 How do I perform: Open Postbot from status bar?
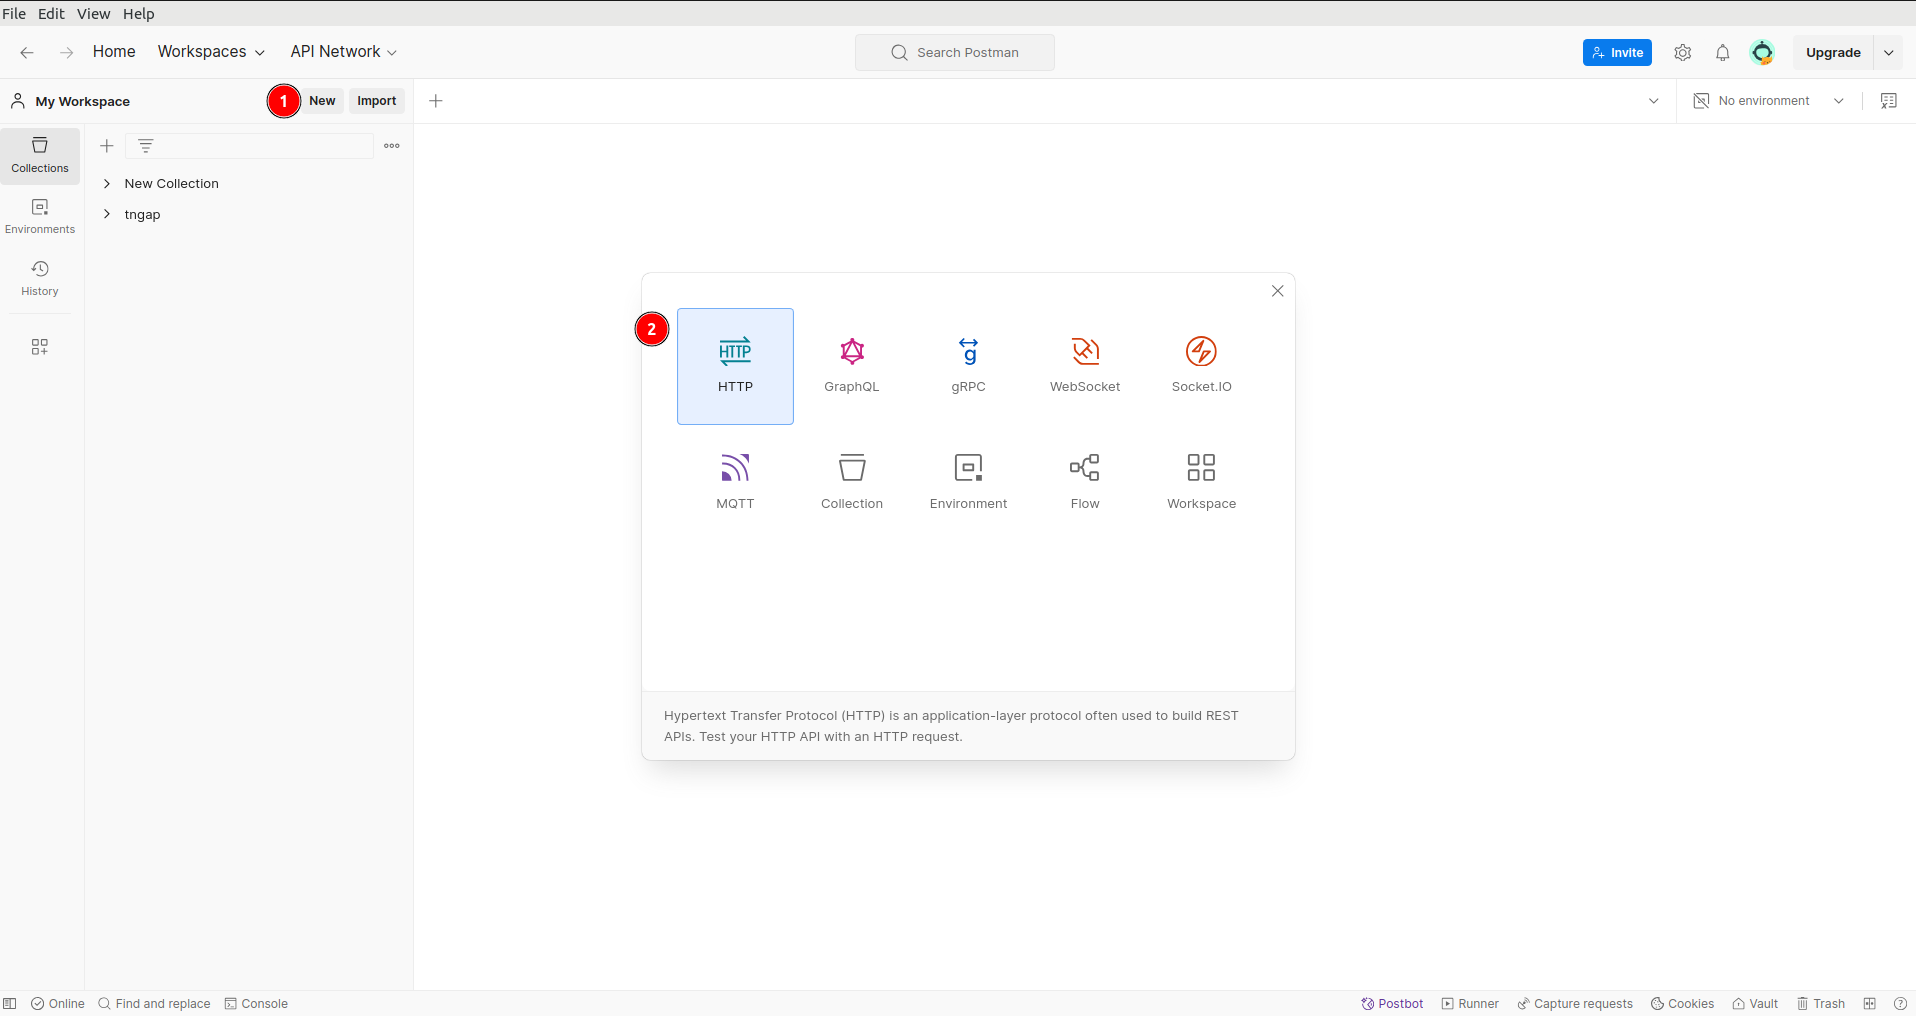(x=1392, y=1004)
